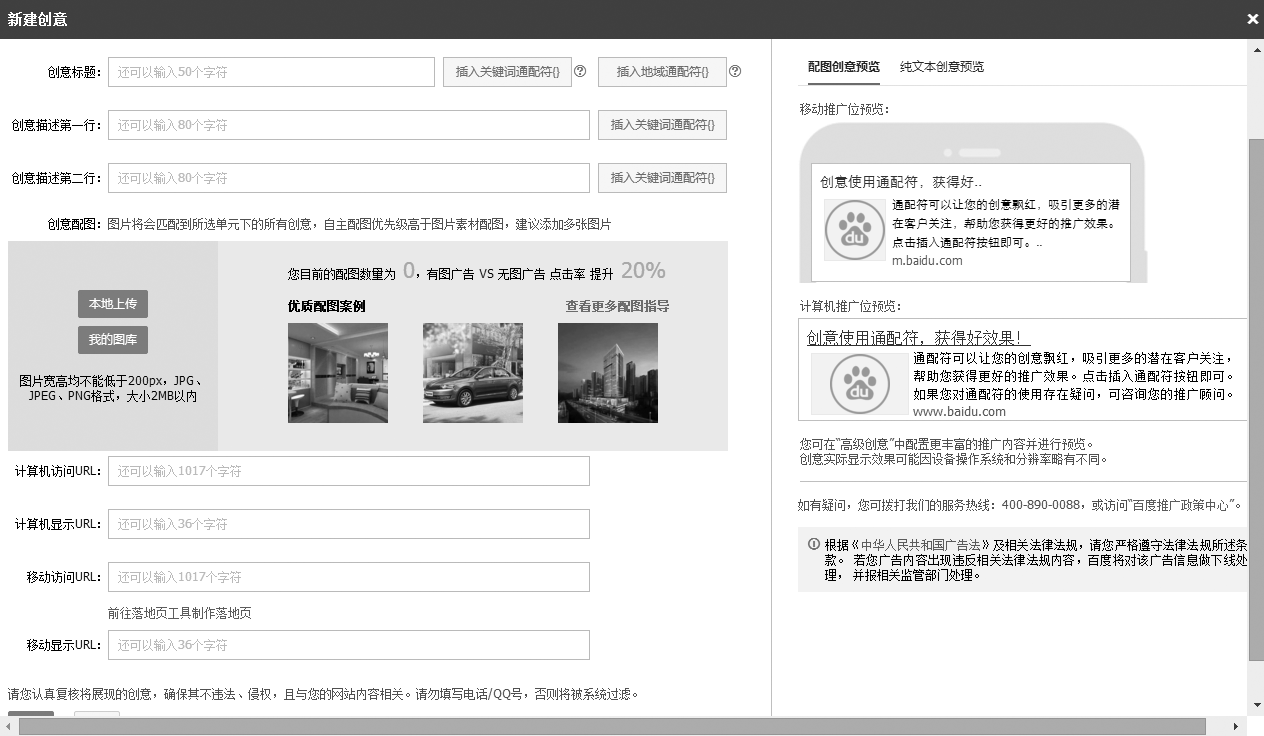Viewport: 1264px width, 736px height.
Task: Click help icon beside keyword wildcard button
Action: 580,71
